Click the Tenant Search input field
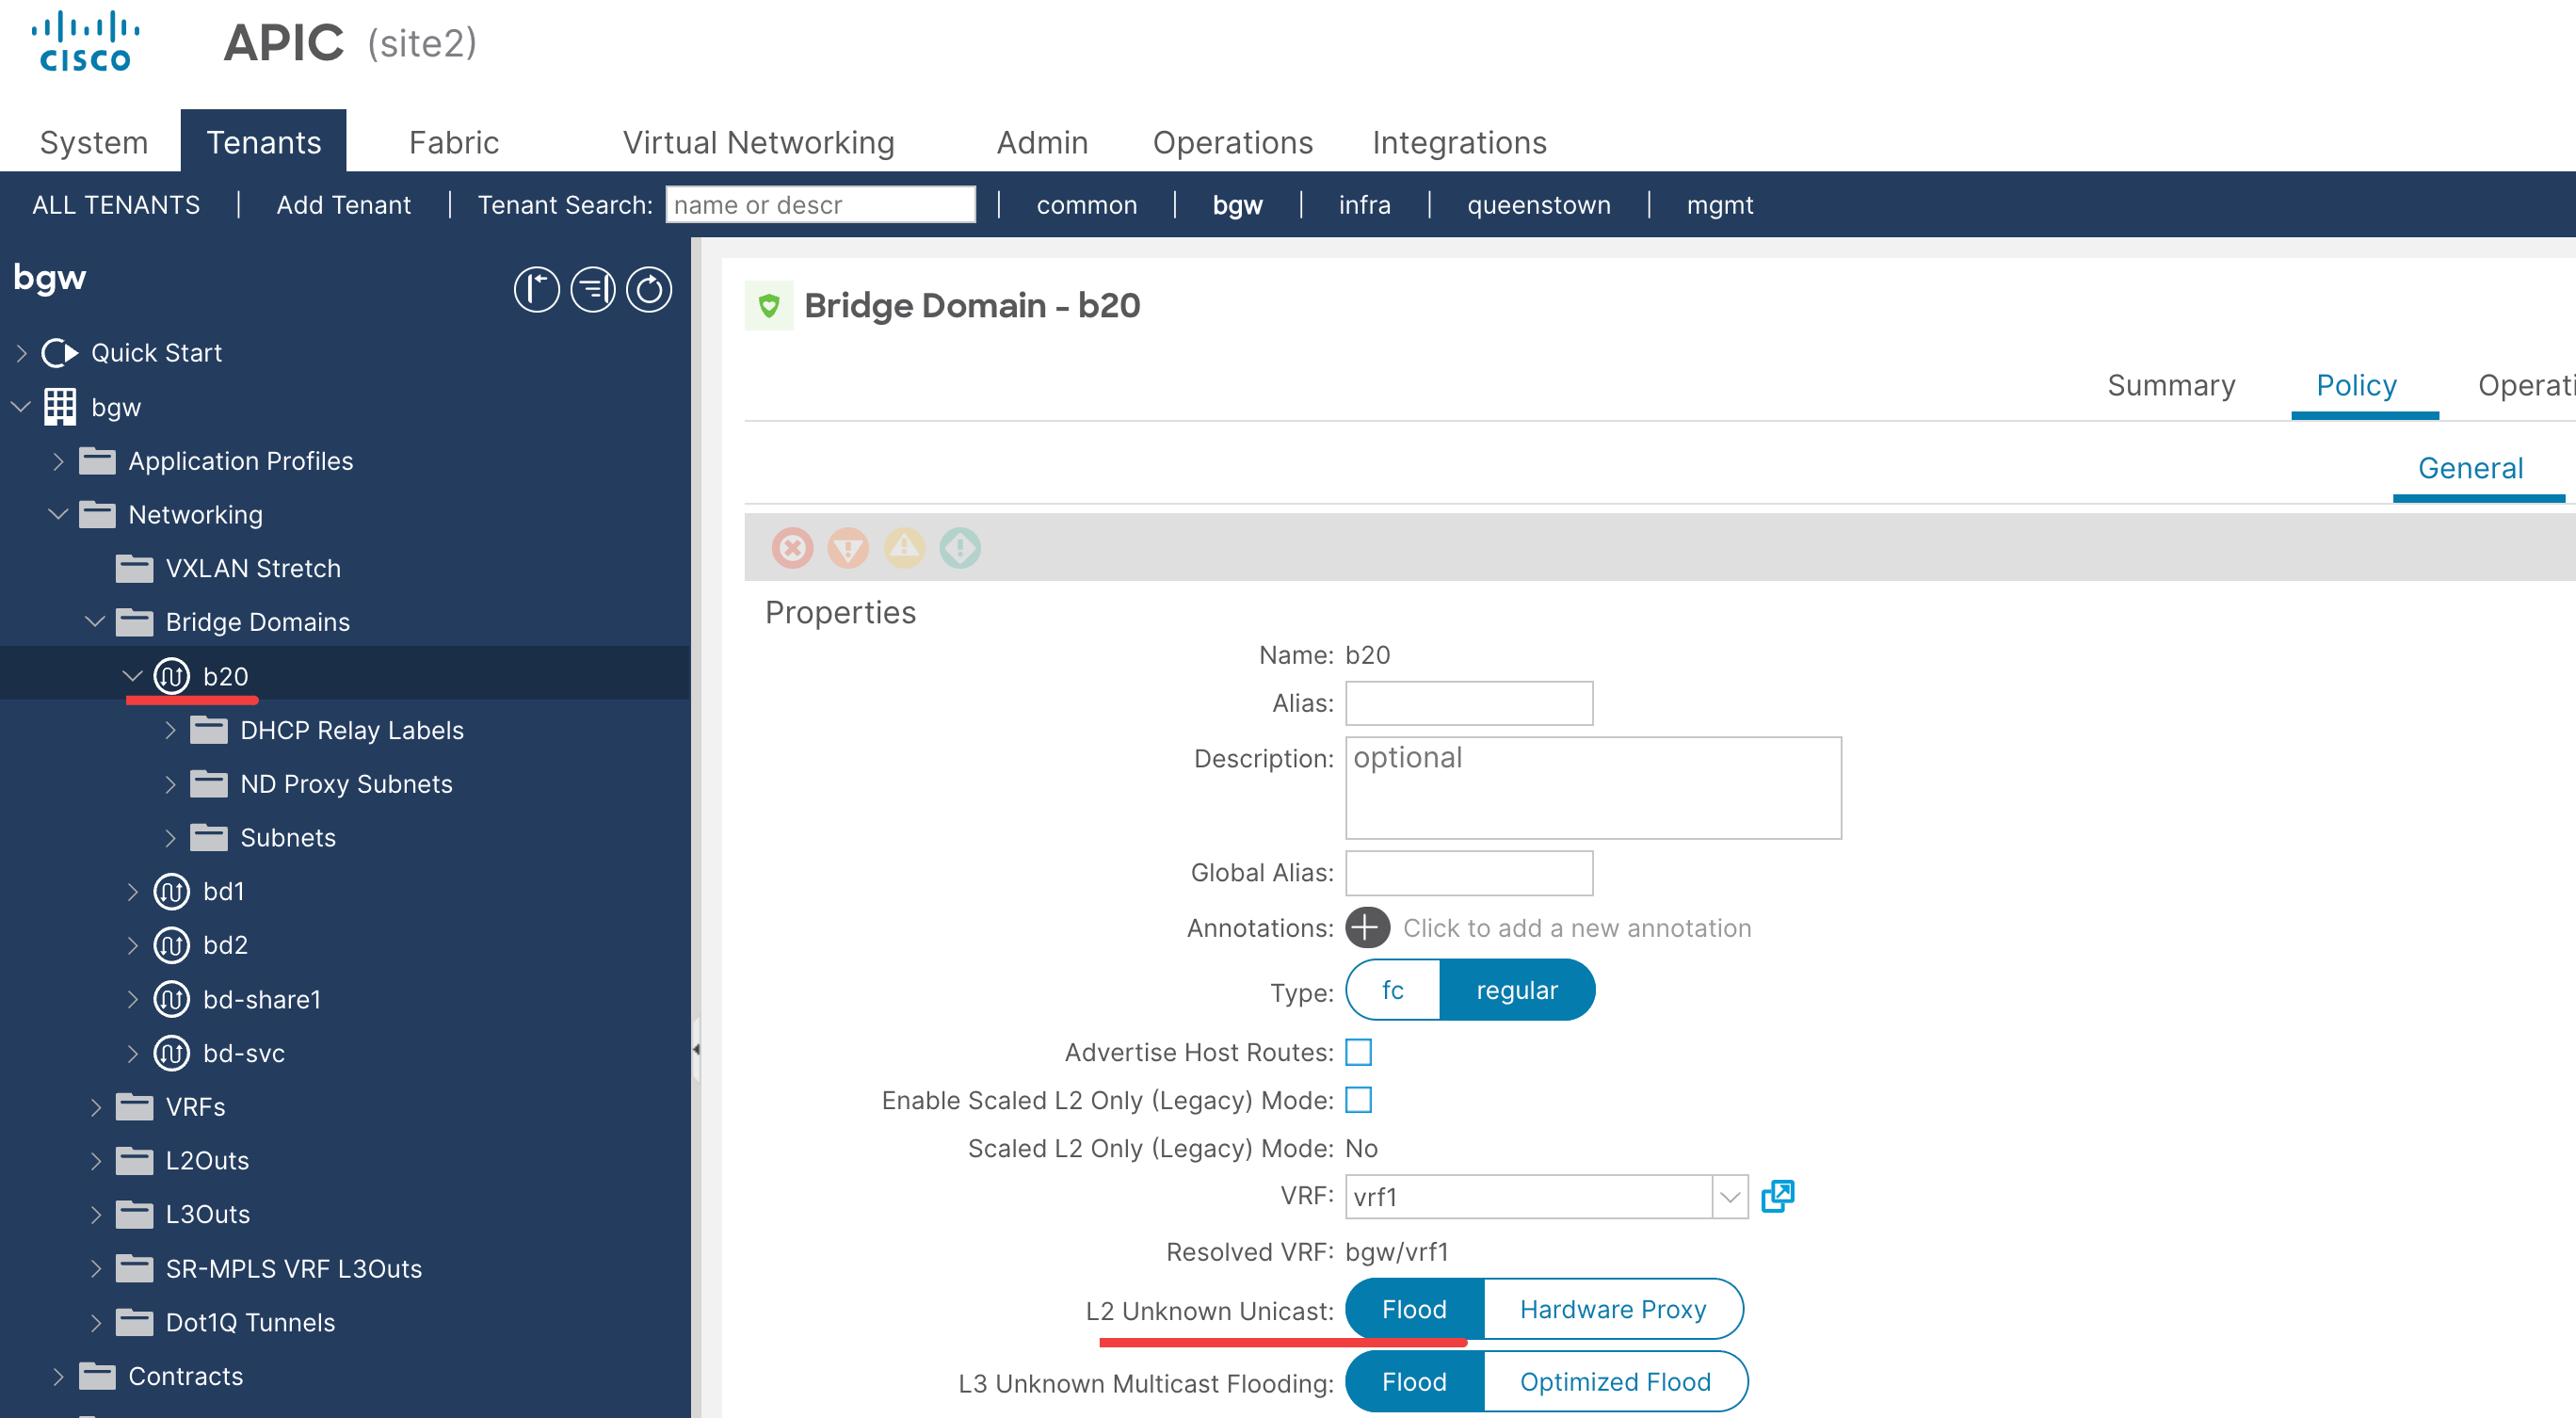Screen dimensions: 2576x1418 pyautogui.click(x=820, y=205)
